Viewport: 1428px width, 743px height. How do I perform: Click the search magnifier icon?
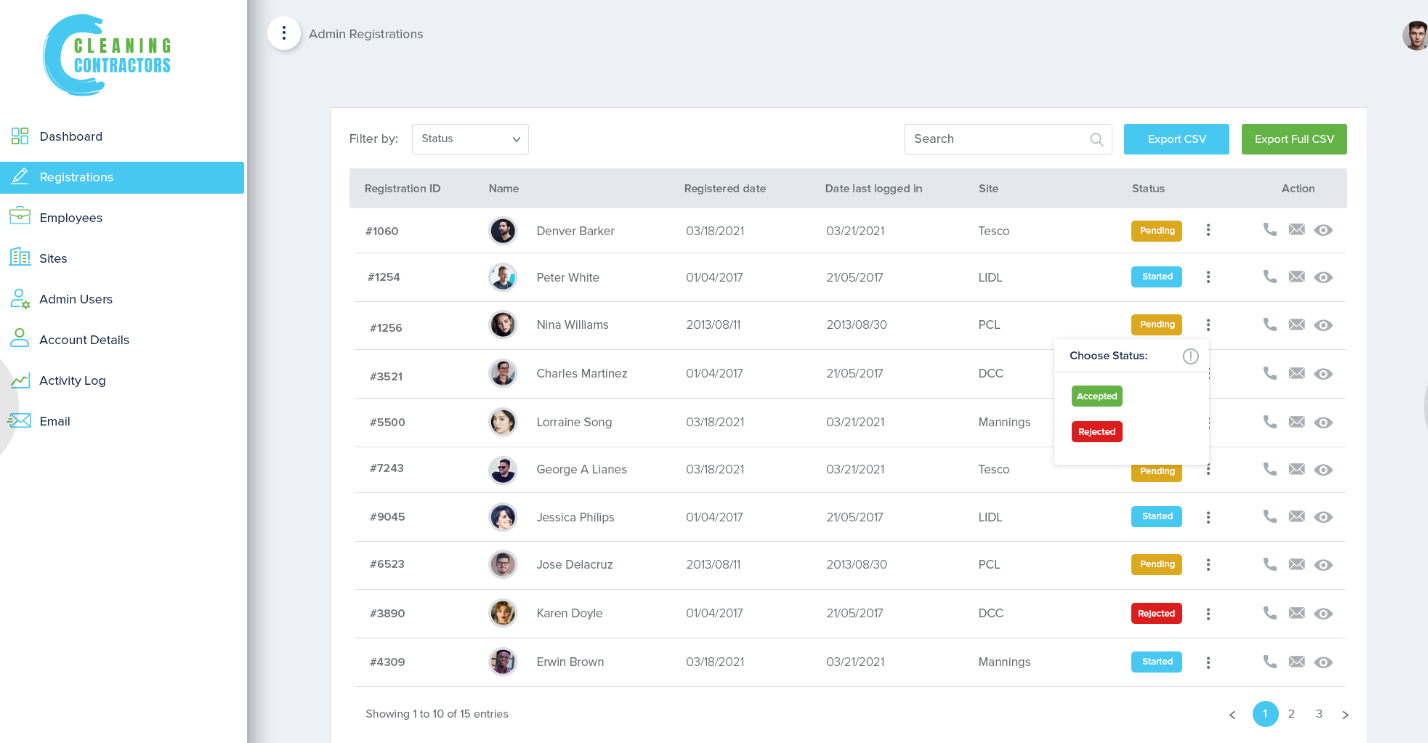[1097, 140]
